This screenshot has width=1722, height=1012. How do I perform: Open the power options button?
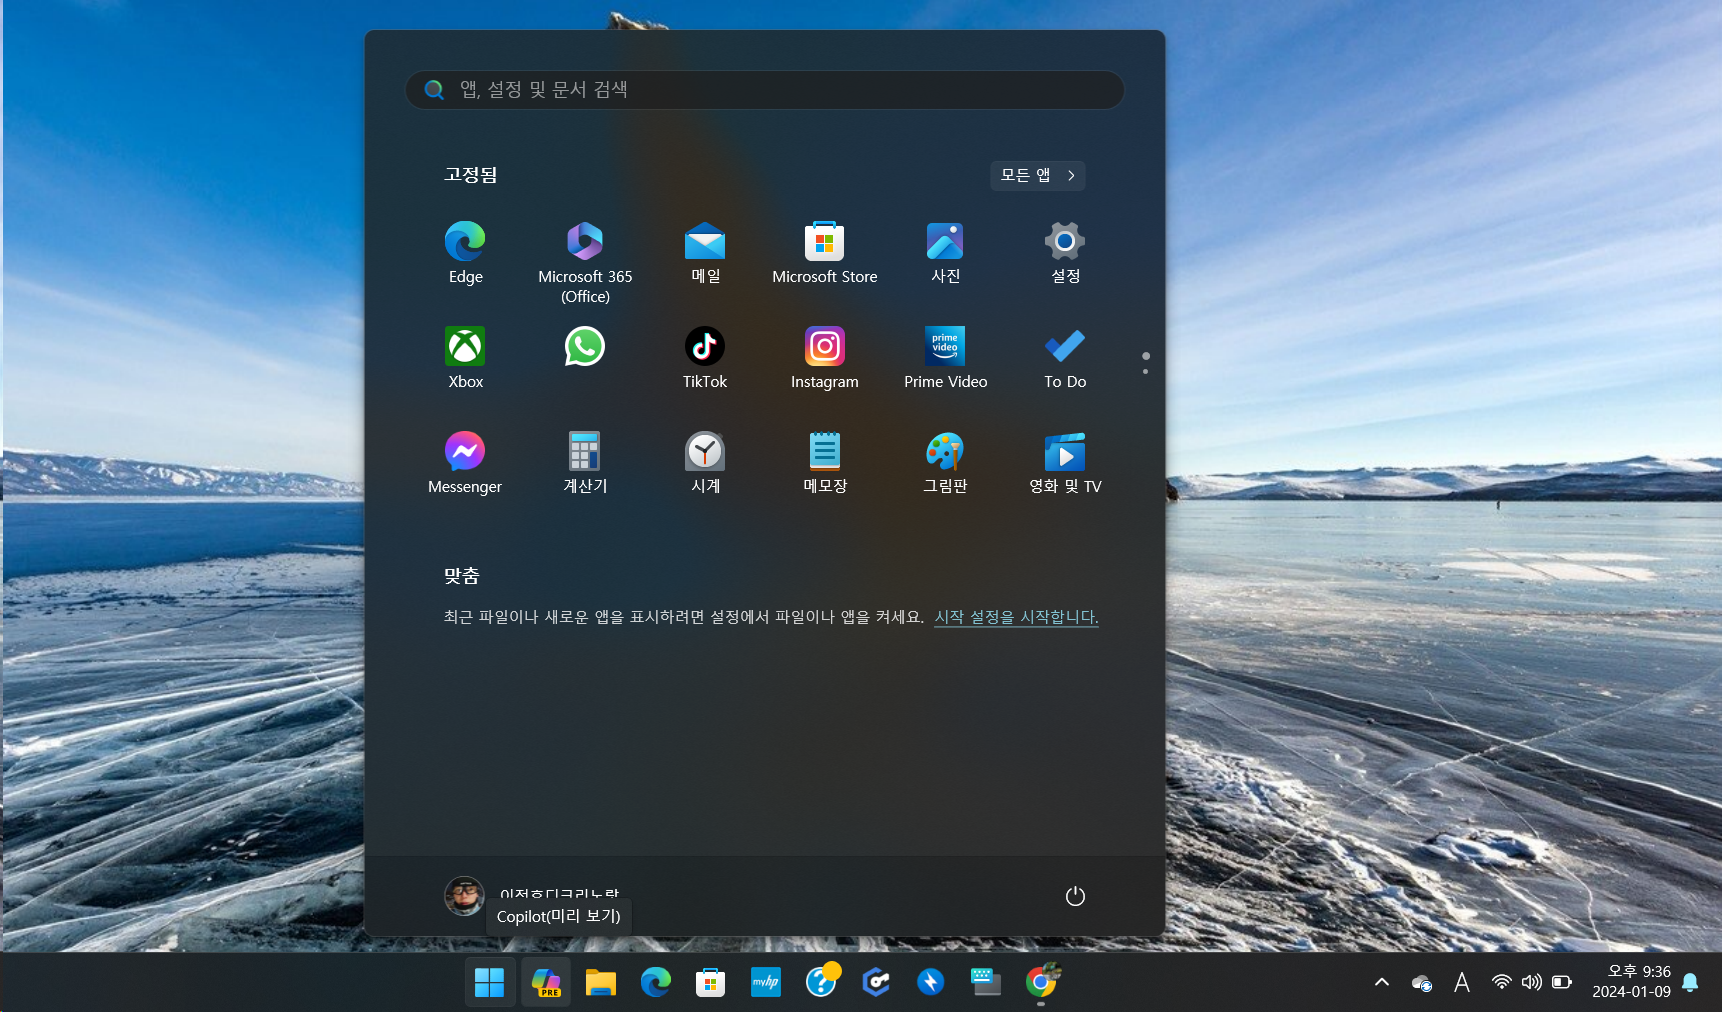pos(1075,896)
